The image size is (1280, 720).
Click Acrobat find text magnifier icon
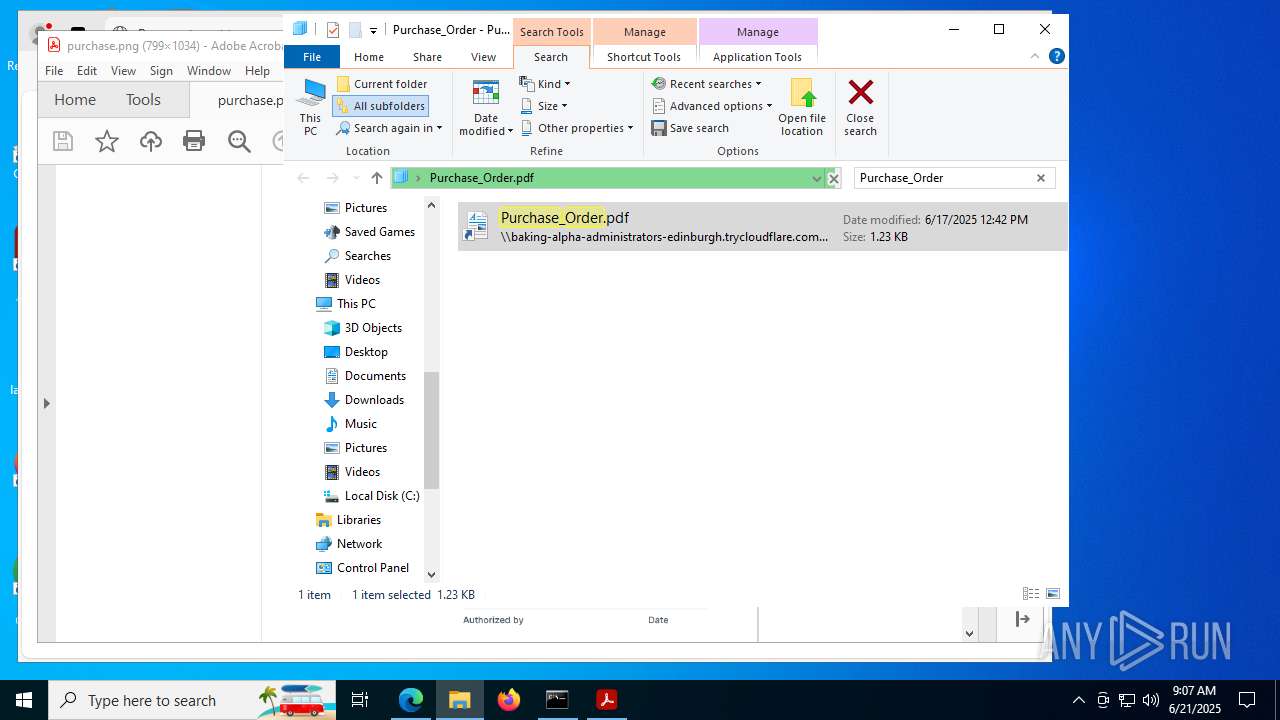point(239,141)
